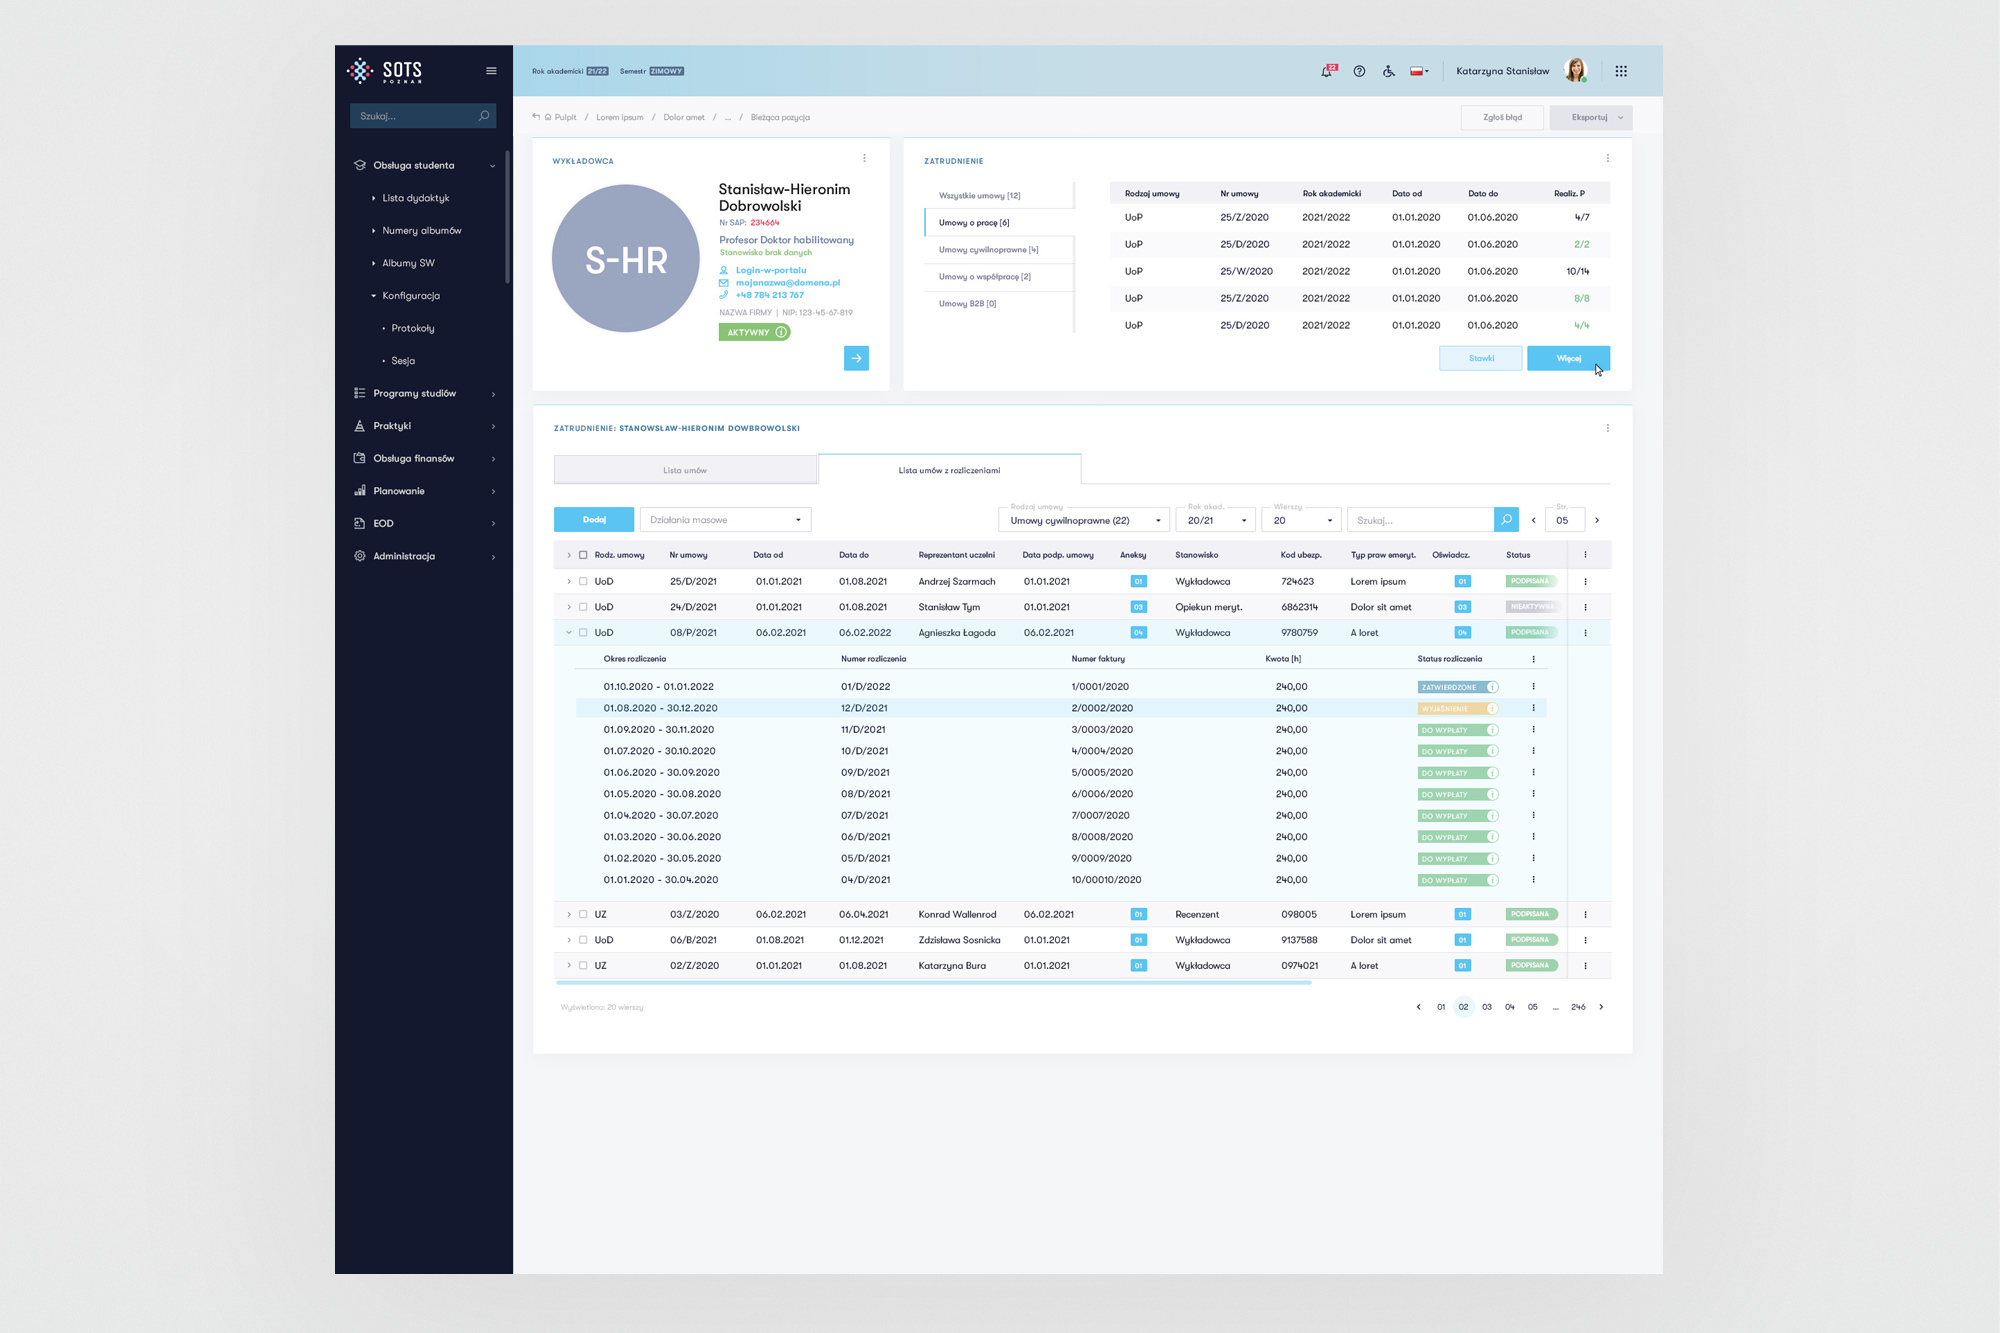Open the Rodzaj umowy dropdown
Image resolution: width=2000 pixels, height=1333 pixels.
click(1084, 520)
